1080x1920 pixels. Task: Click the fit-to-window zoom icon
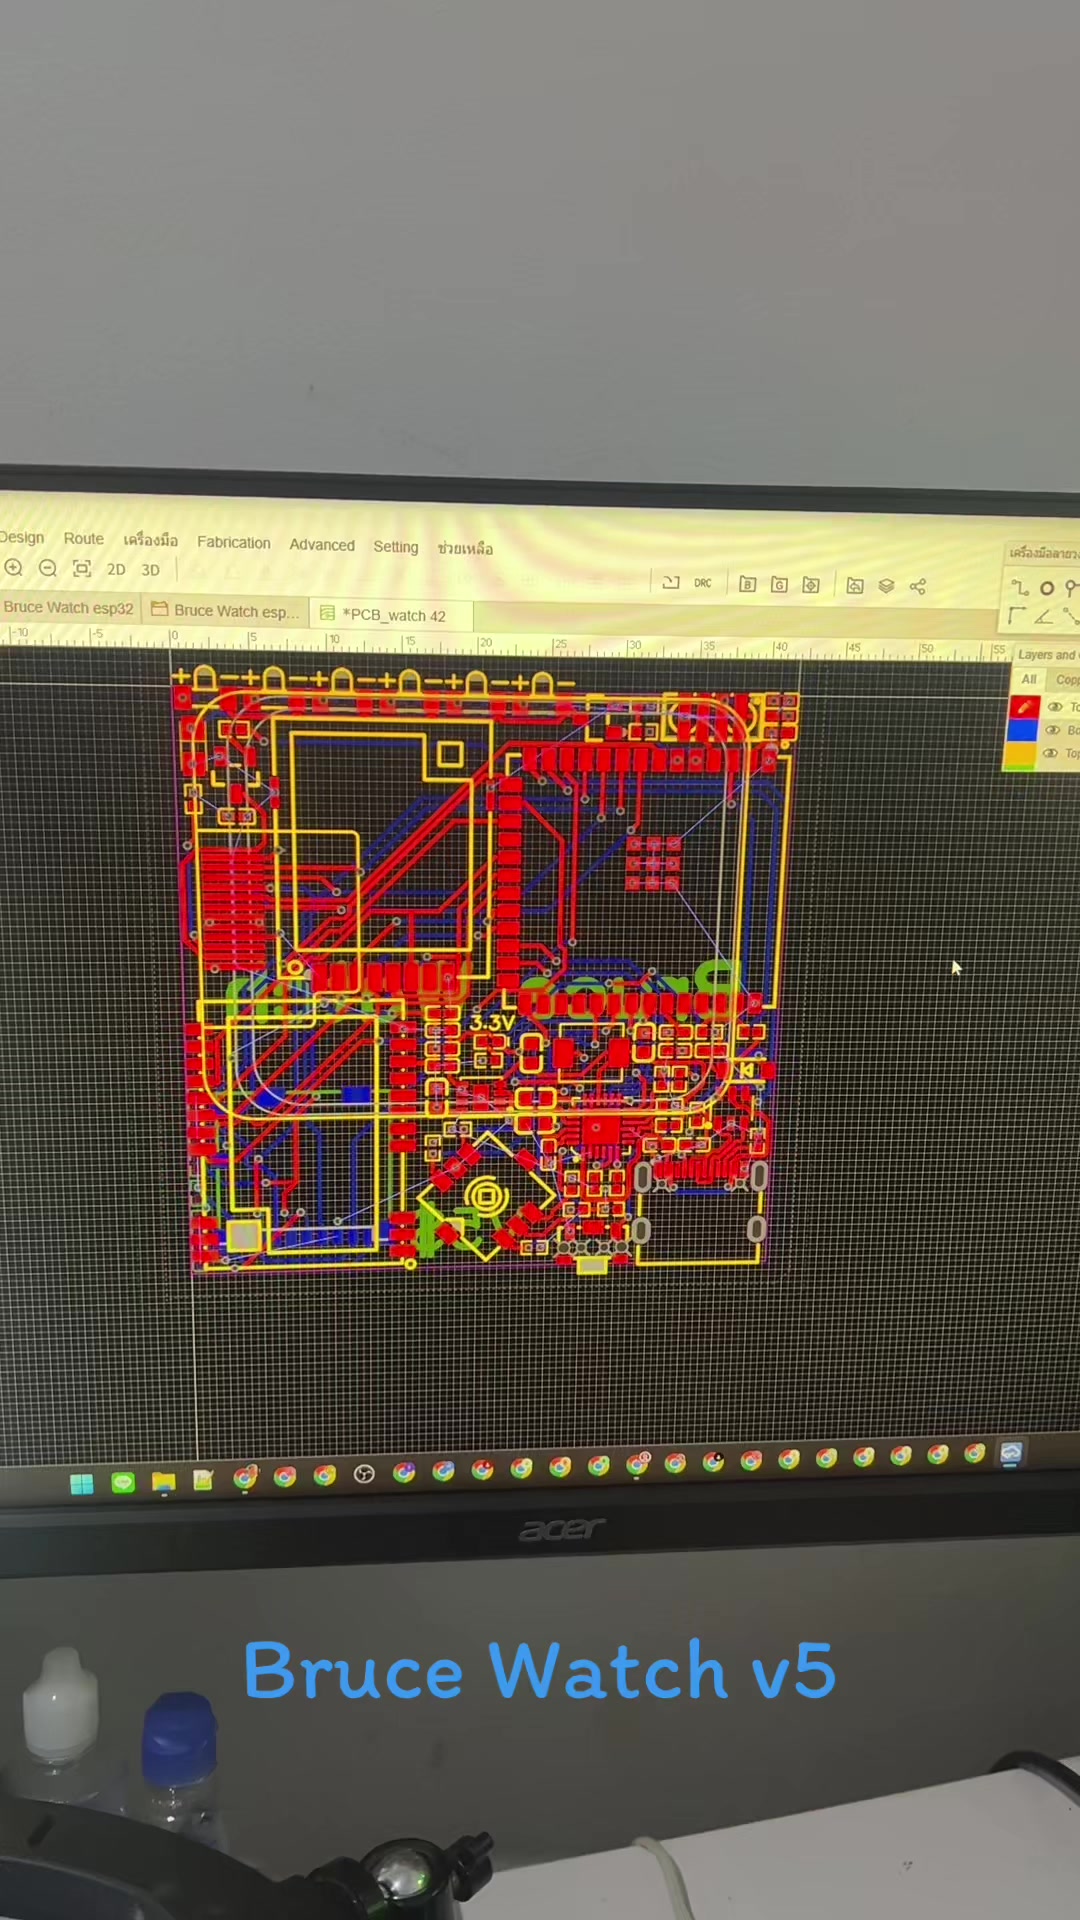[82, 568]
